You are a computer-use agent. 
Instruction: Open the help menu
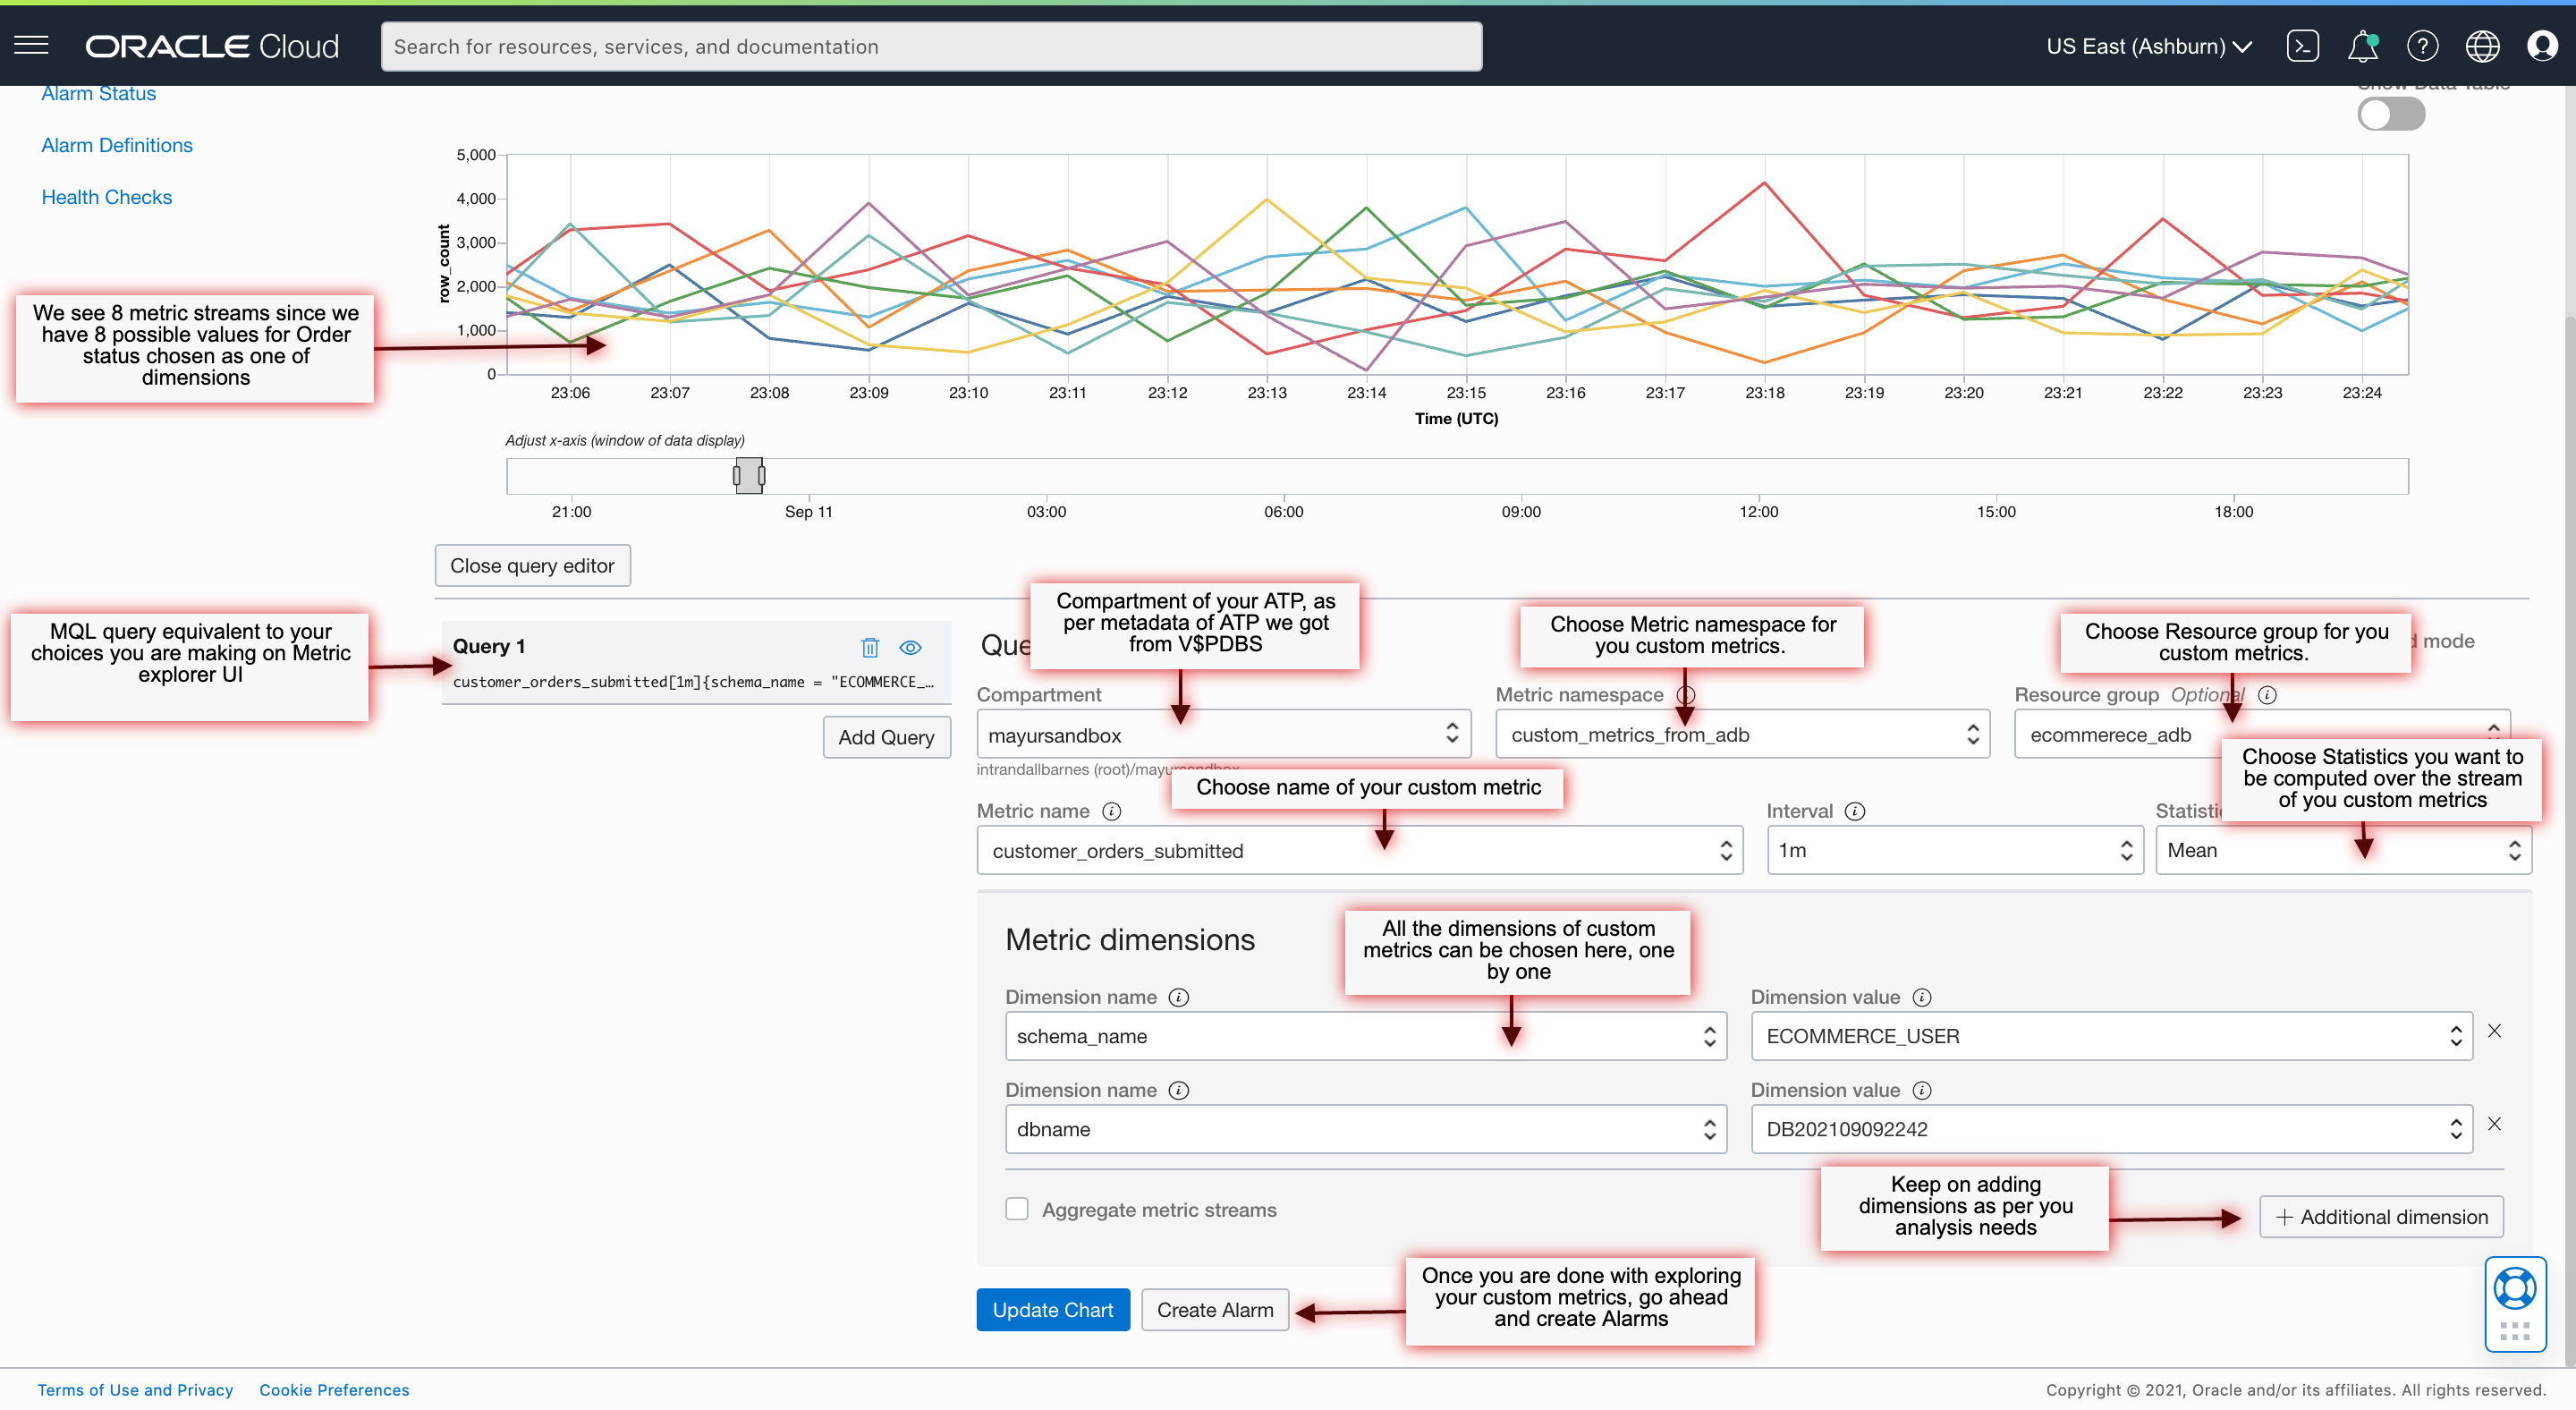2423,45
